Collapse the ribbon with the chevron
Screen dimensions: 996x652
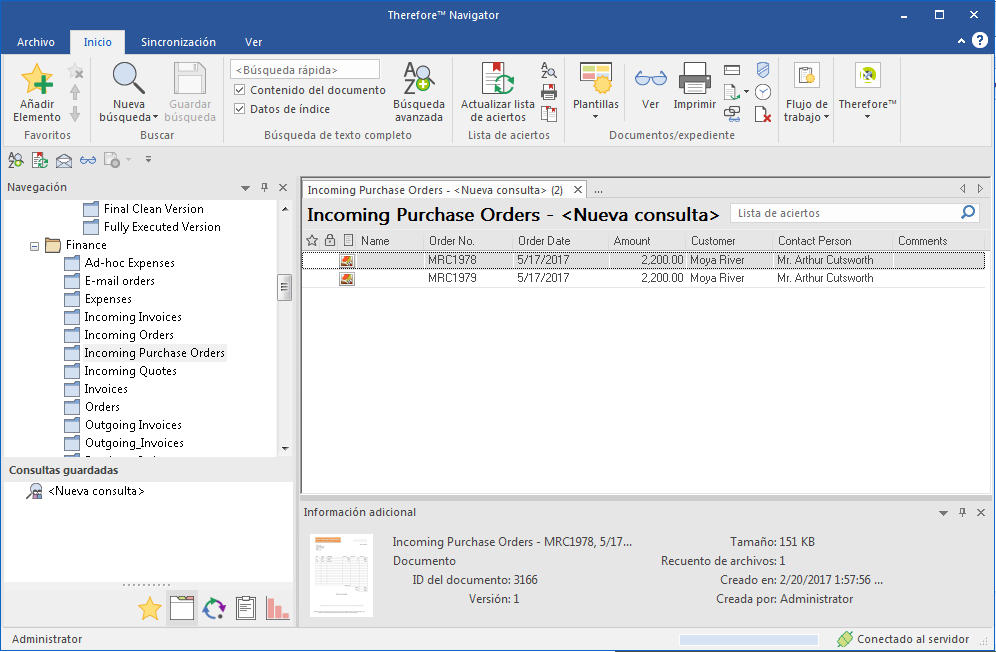[961, 41]
